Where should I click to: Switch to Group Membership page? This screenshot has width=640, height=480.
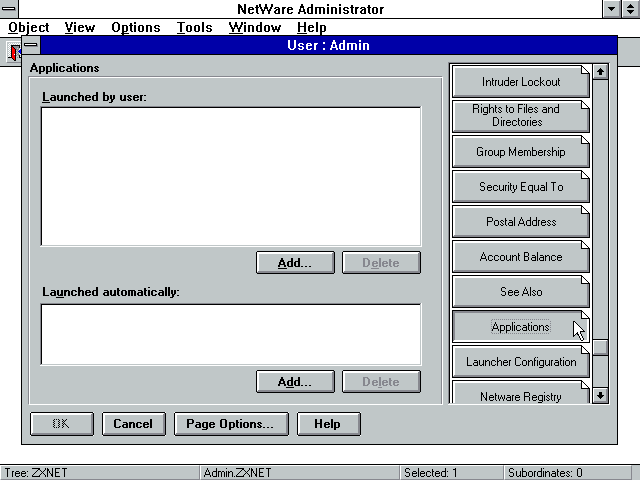click(521, 151)
